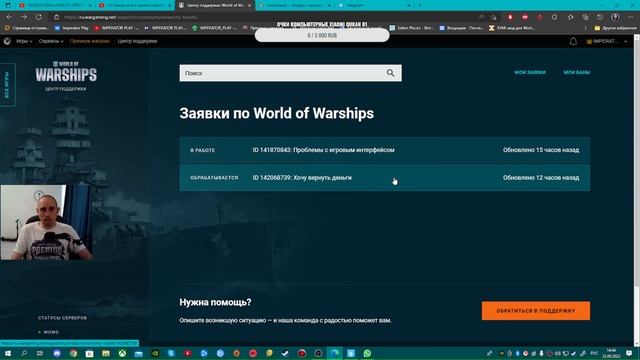Open the Центр поддержки menu item
Viewport: 640px width, 360px height.
click(137, 41)
